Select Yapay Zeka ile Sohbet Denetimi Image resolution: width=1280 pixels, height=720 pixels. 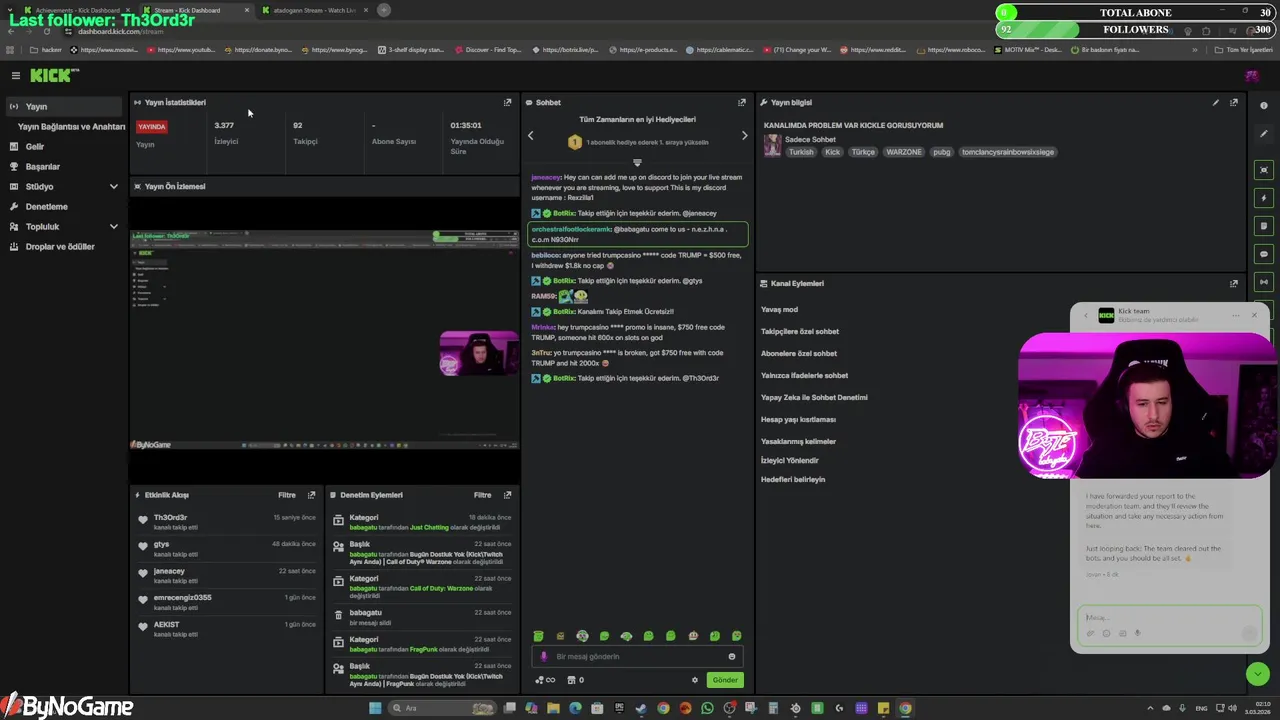814,397
